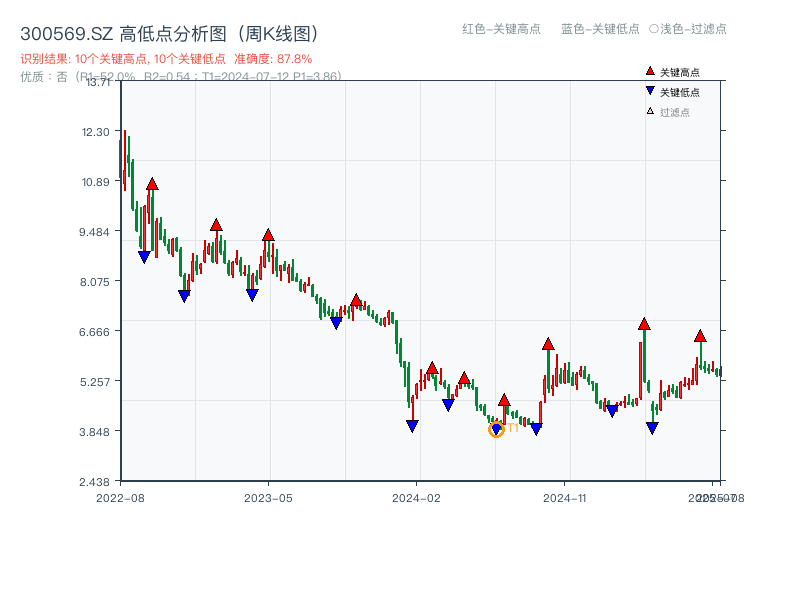Click the gray 优质：否 parameters line
This screenshot has height=600, width=800.
pyautogui.click(x=180, y=76)
